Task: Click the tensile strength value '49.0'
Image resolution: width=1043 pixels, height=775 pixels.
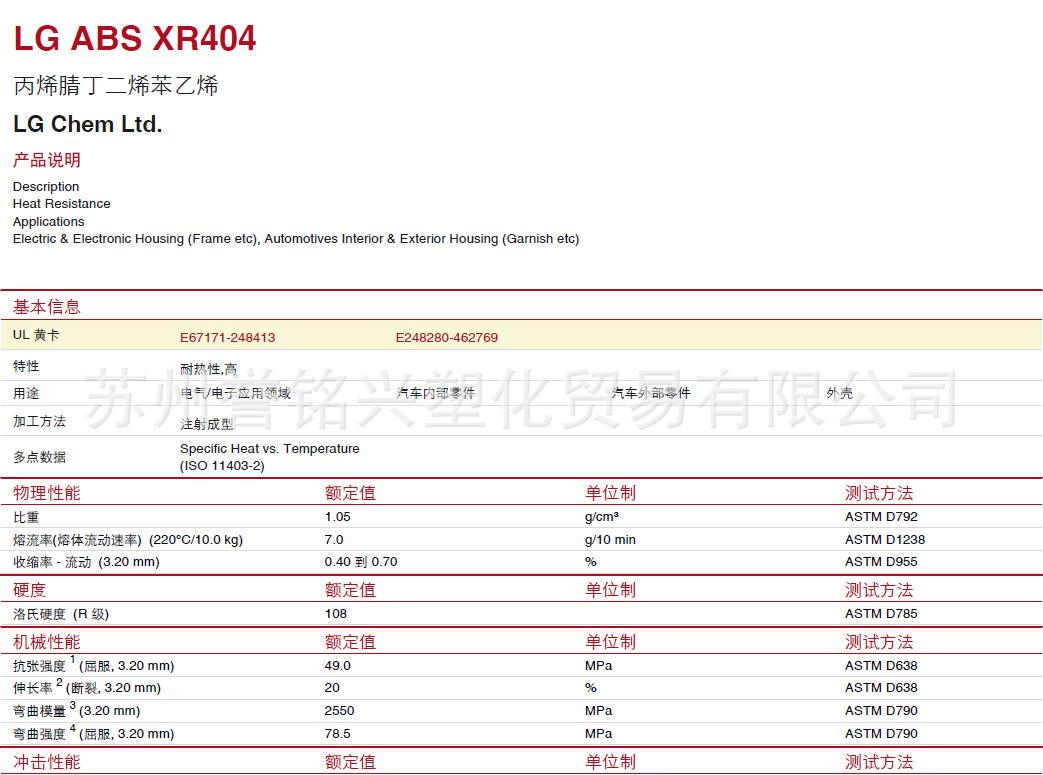Action: (x=338, y=666)
